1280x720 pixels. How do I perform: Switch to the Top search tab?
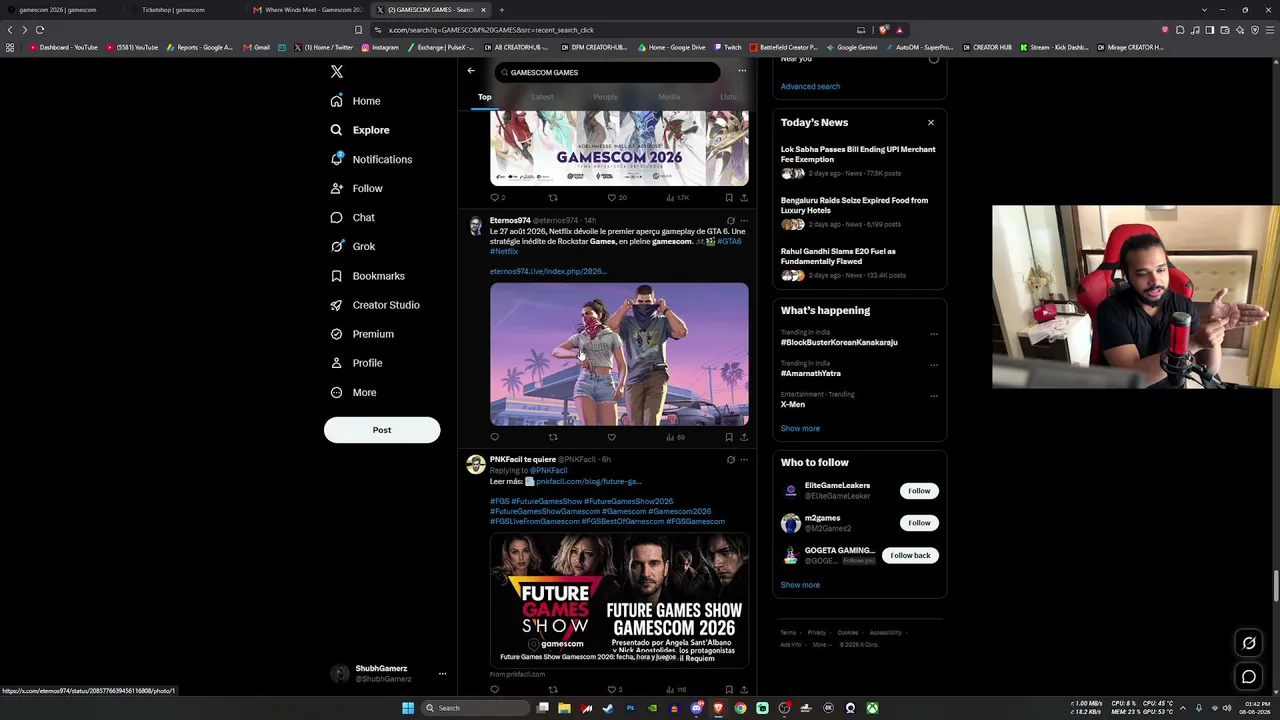pos(484,97)
